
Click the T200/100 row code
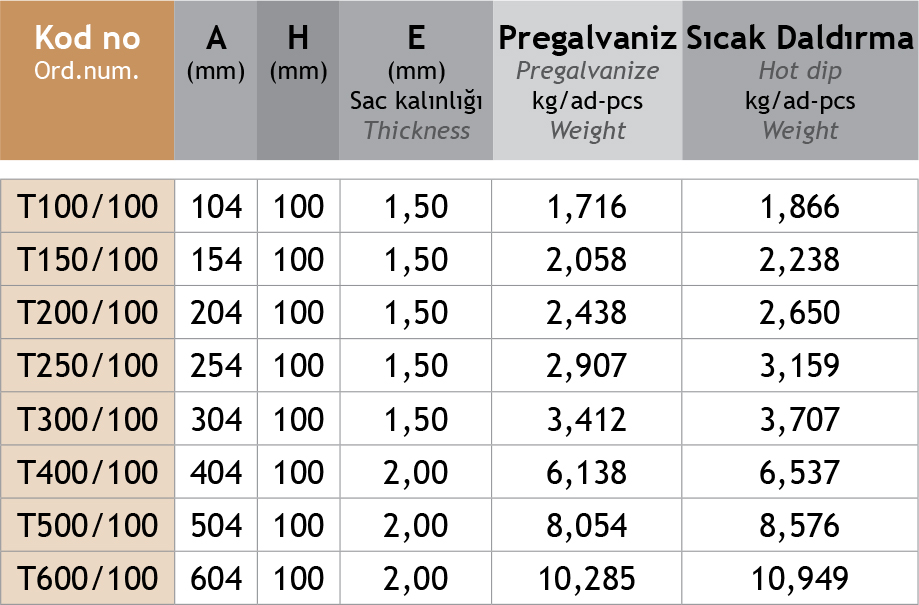[x=88, y=313]
